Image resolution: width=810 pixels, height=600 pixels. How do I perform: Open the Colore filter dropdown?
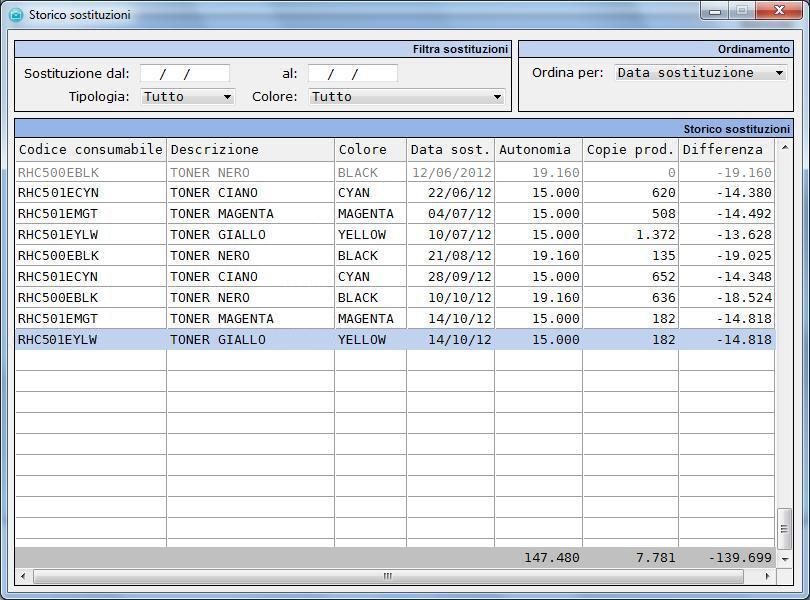[x=407, y=97]
